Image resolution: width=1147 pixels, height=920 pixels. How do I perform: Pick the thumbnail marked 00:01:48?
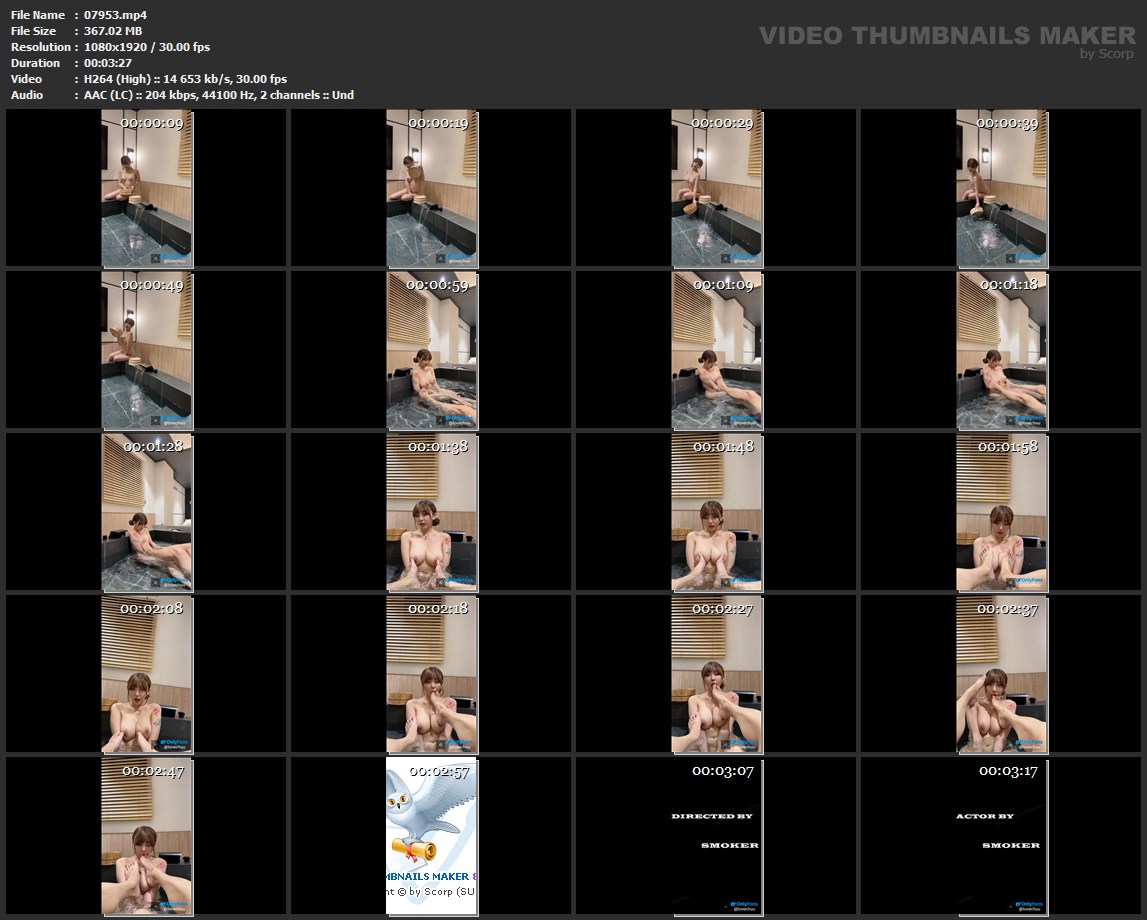(x=717, y=512)
